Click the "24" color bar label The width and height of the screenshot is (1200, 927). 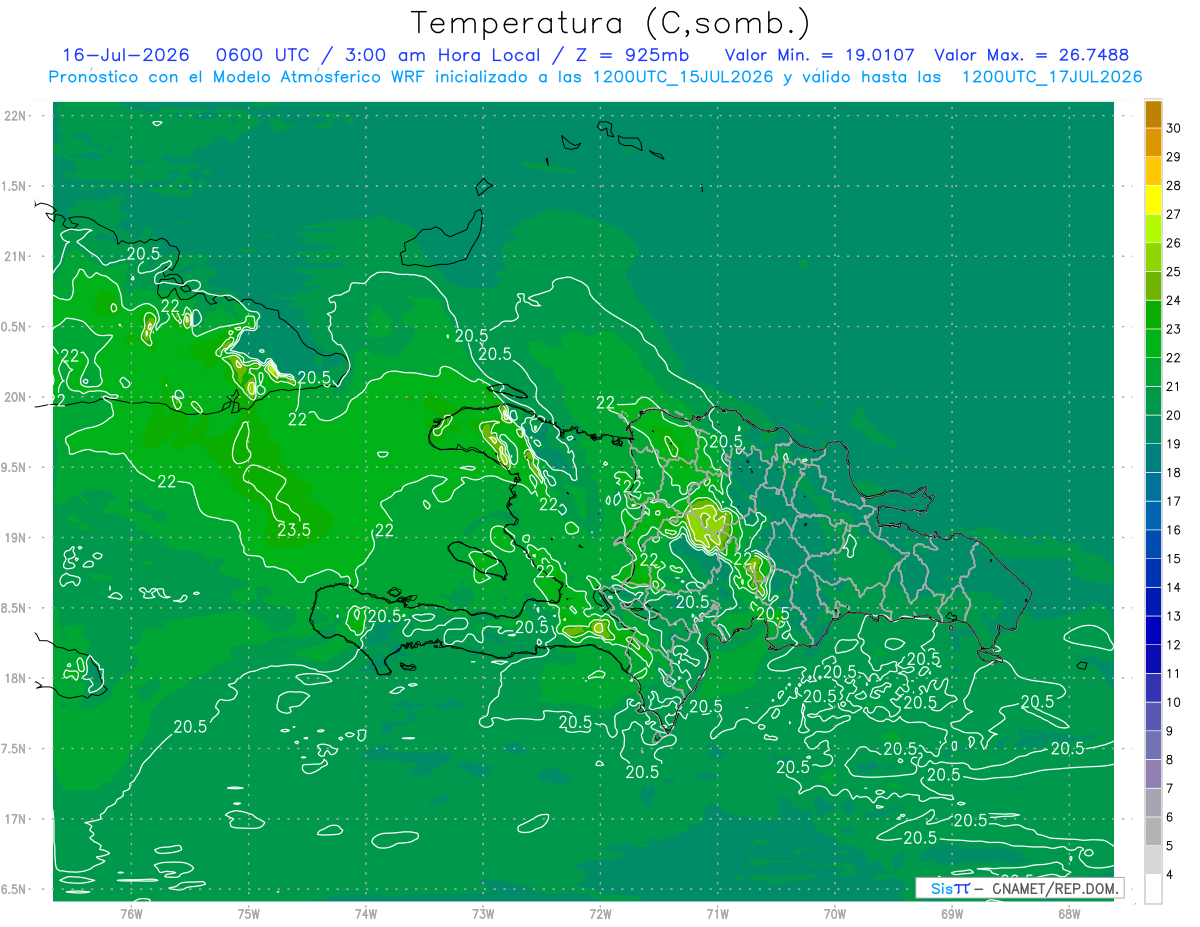[1174, 300]
